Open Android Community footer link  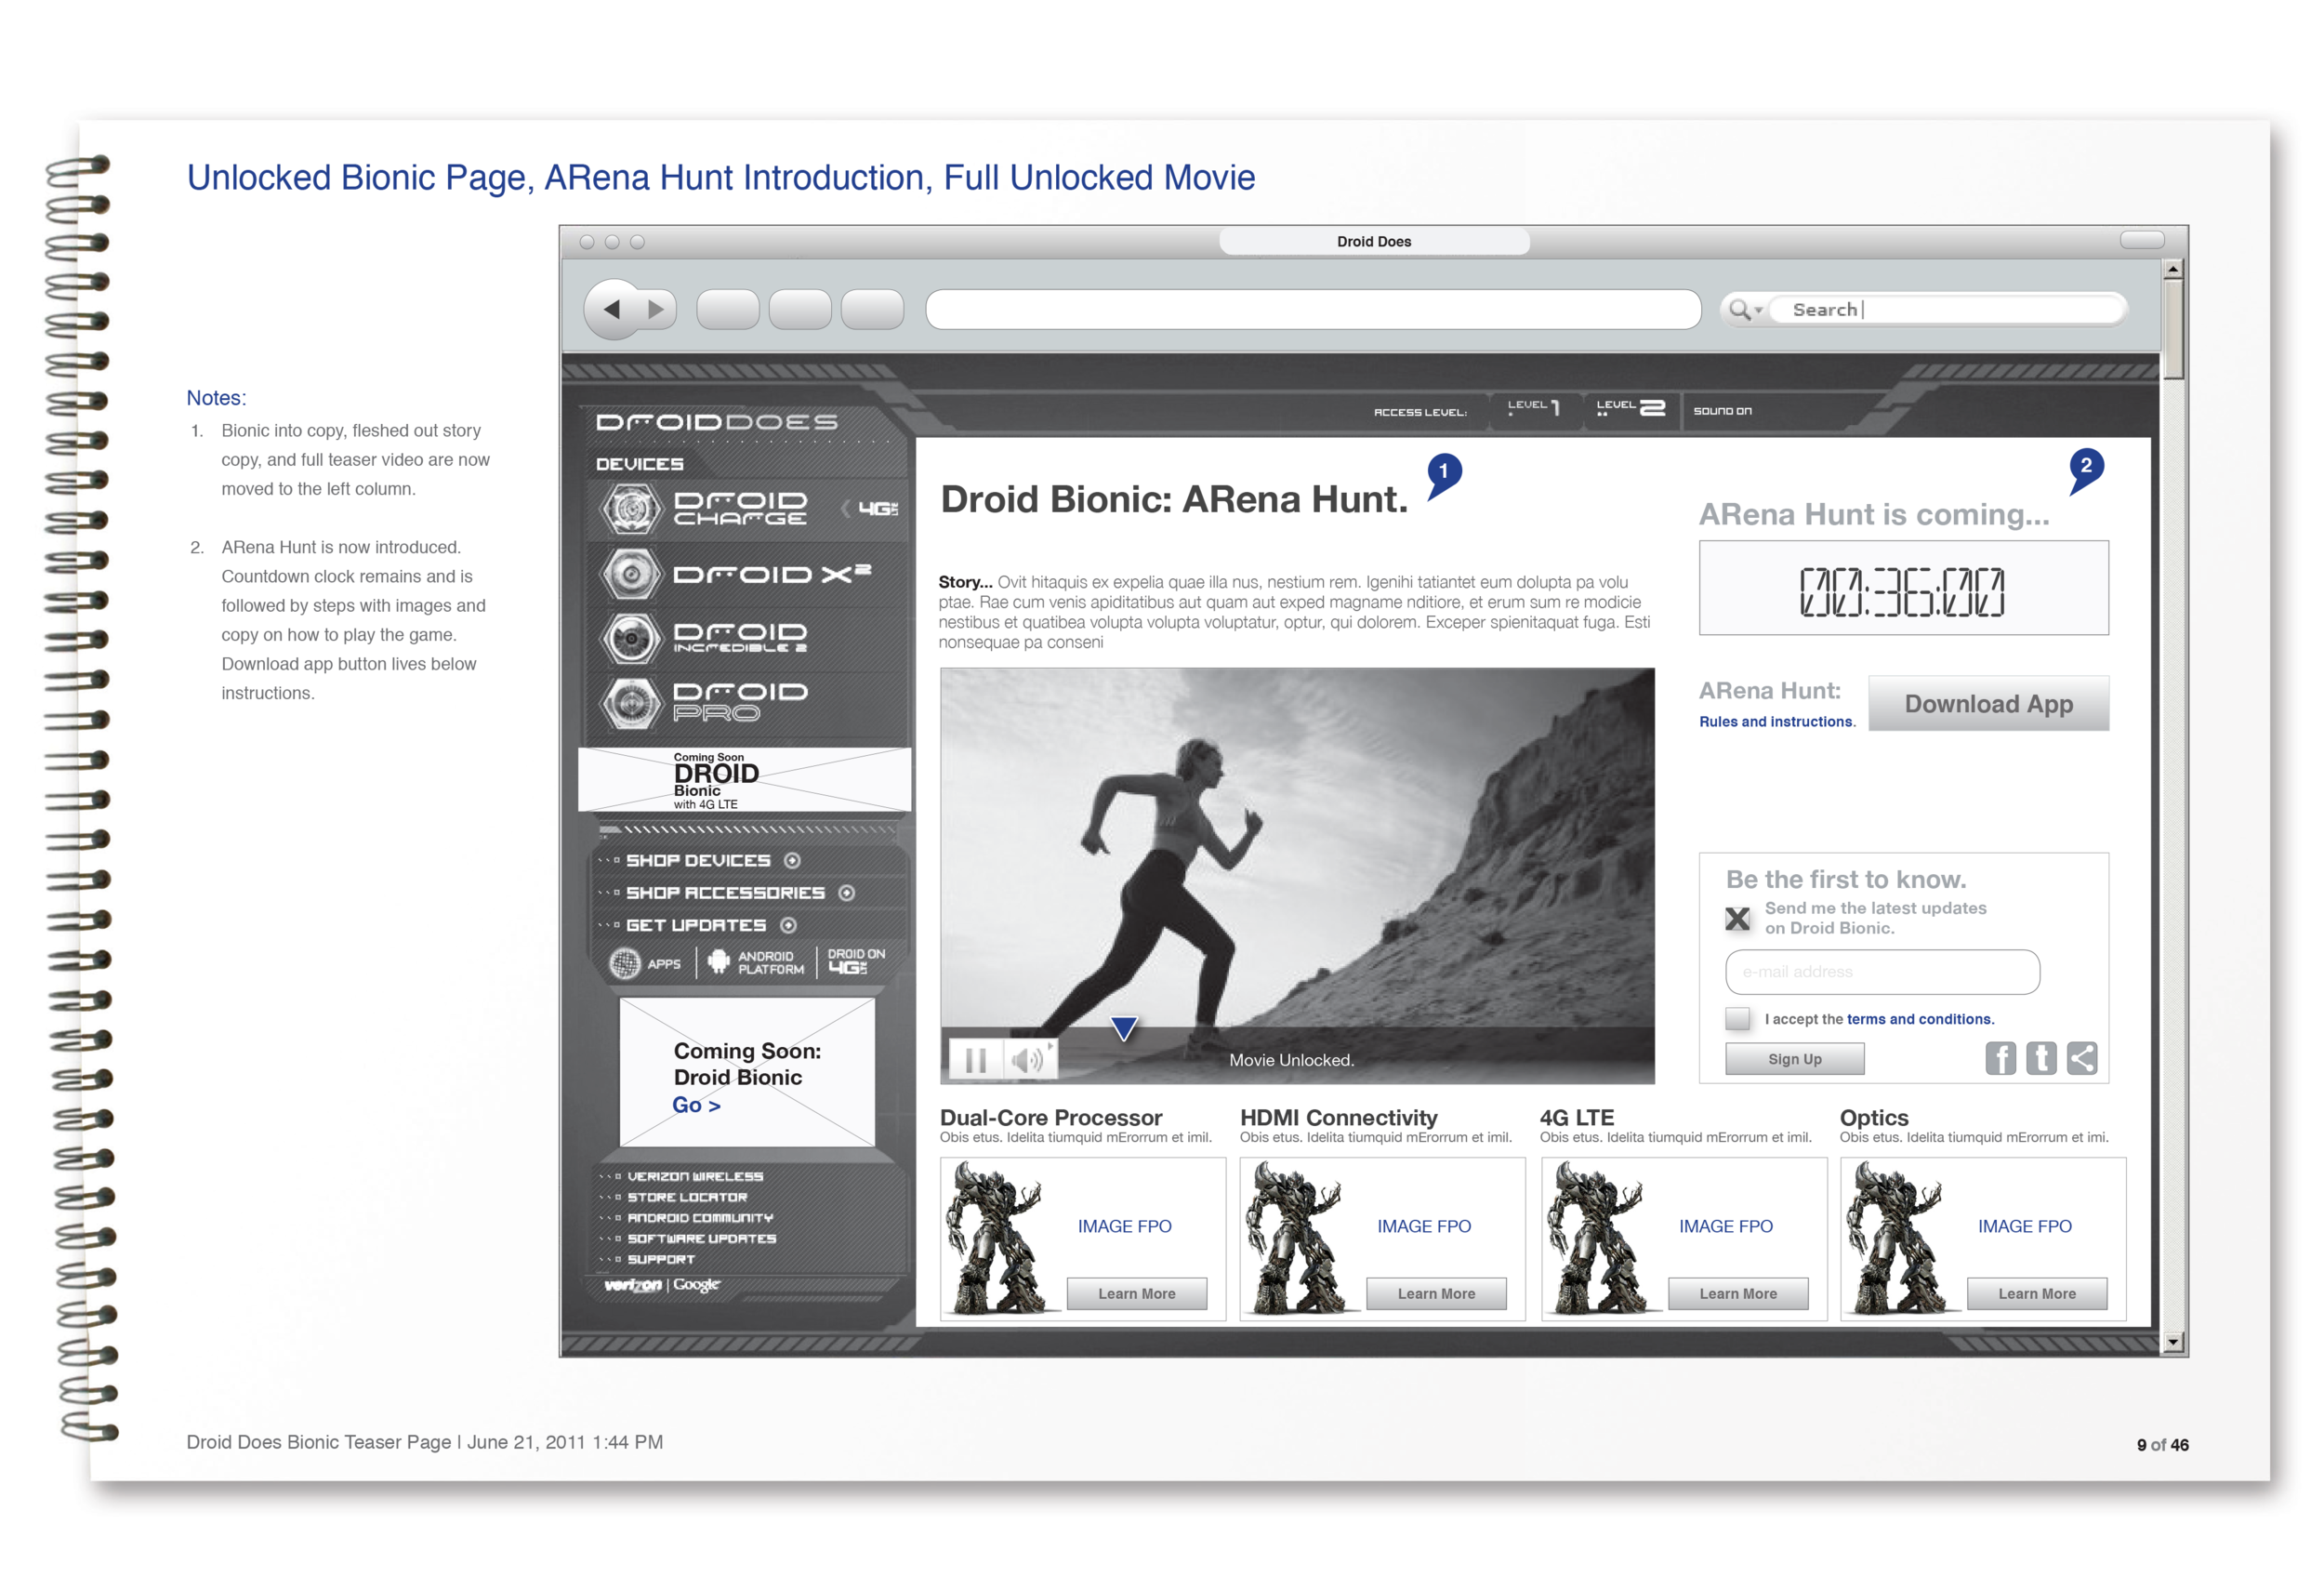coord(700,1218)
